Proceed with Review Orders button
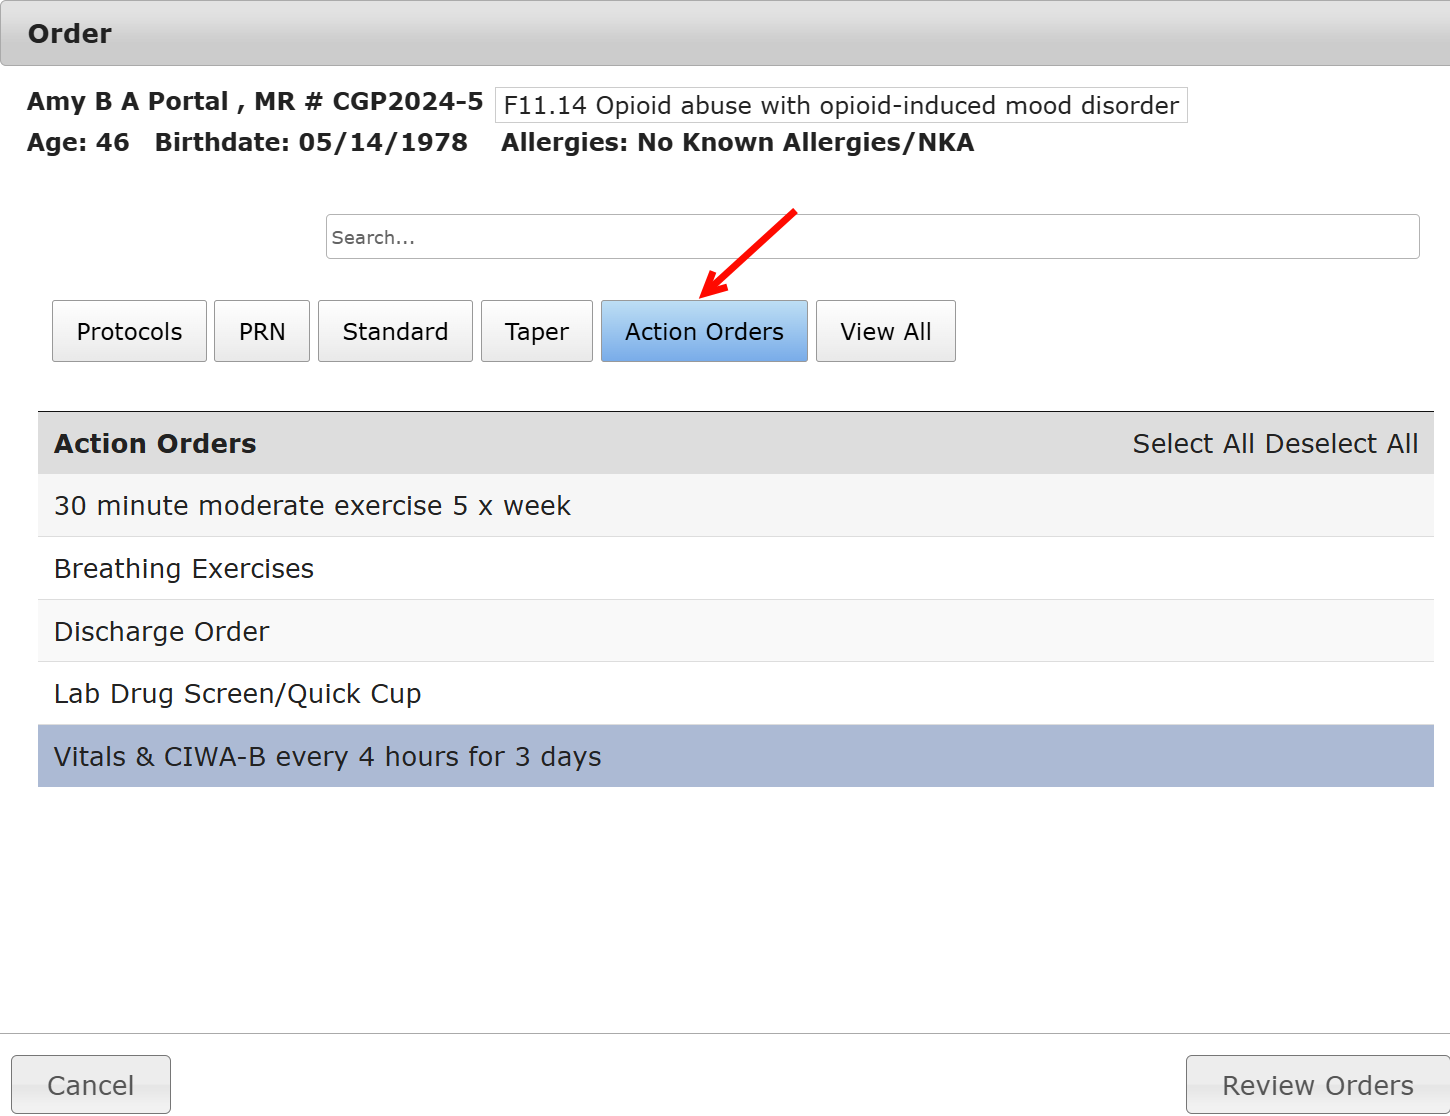1450x1116 pixels. 1317,1085
